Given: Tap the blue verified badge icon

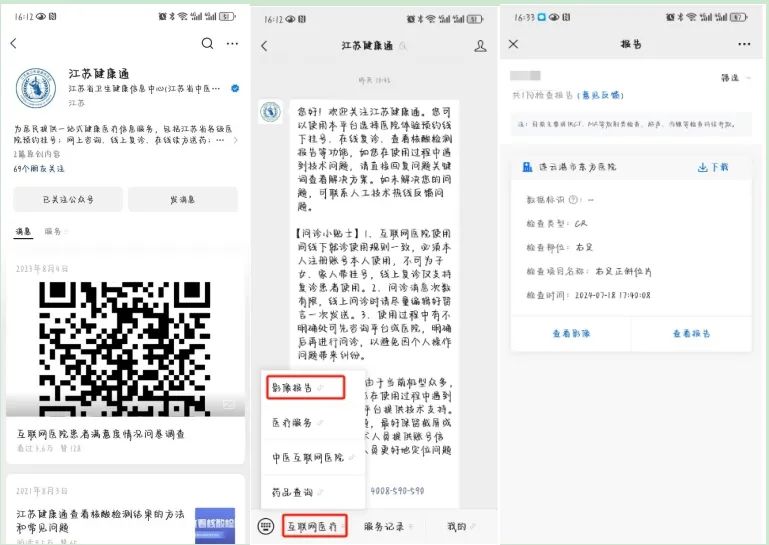Looking at the screenshot, I should point(235,89).
